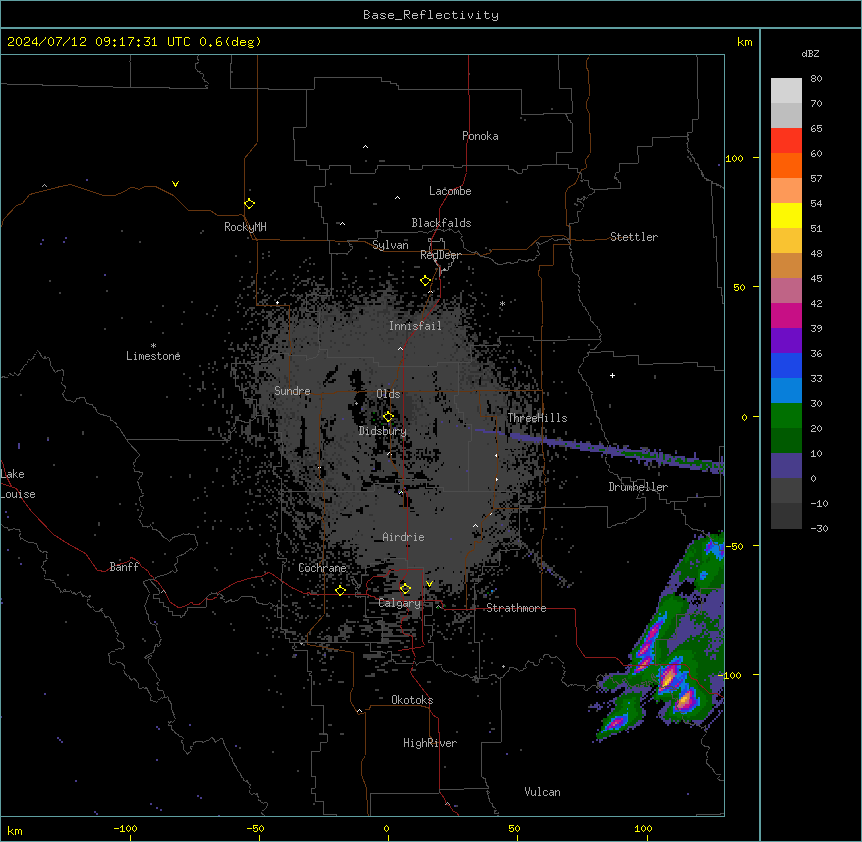Screen dimensions: 862x842
Task: Select the RedDeer label
Action: click(x=440, y=255)
